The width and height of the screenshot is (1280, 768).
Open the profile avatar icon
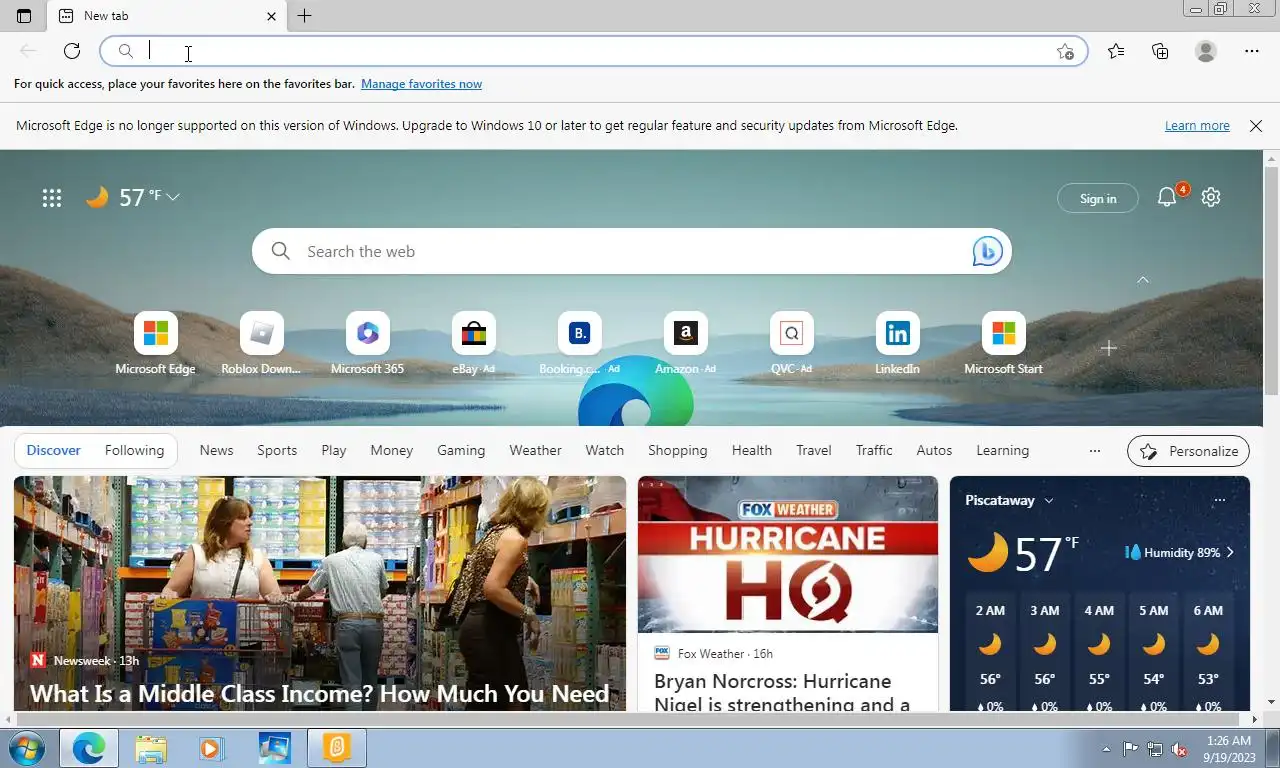click(x=1206, y=51)
